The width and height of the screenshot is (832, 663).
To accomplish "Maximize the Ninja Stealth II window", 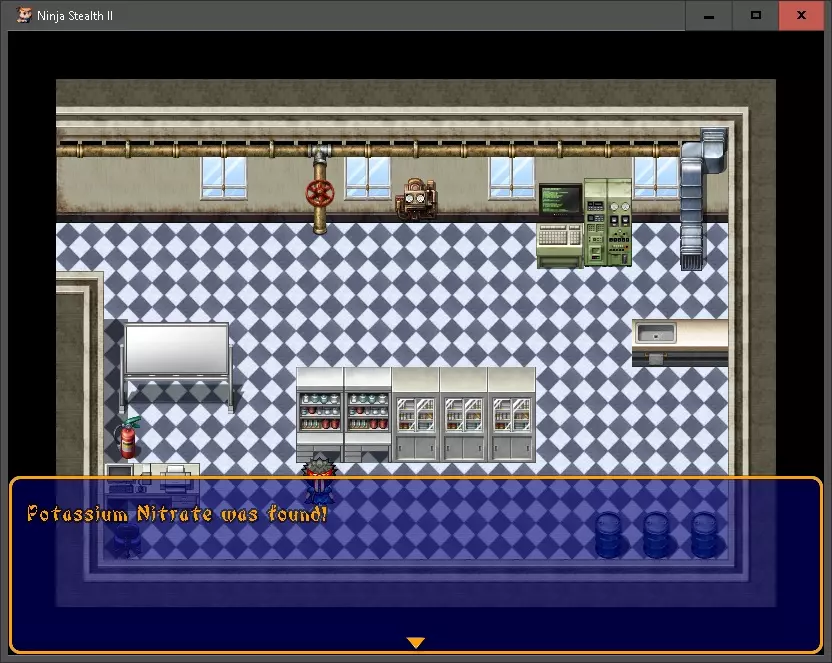I will pyautogui.click(x=756, y=15).
